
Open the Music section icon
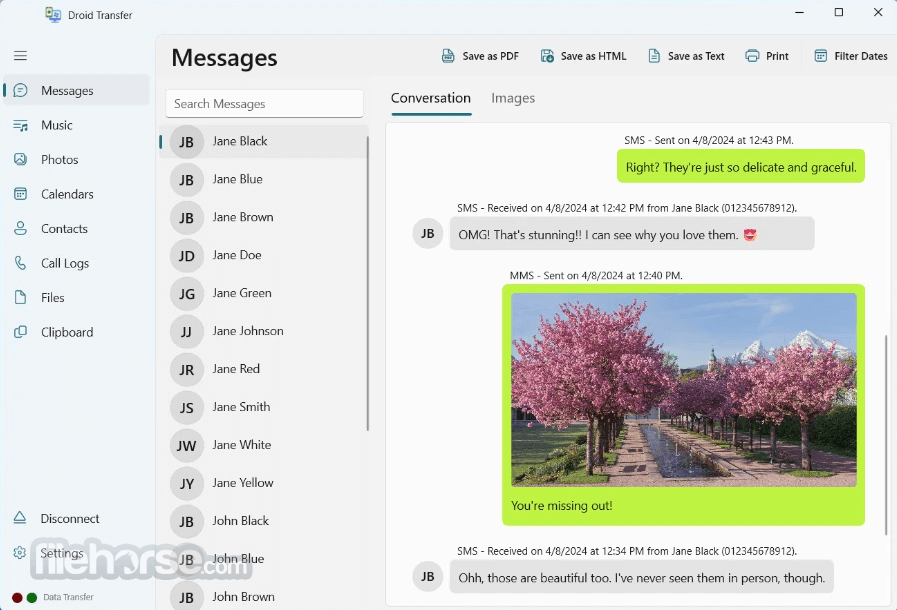pos(21,125)
